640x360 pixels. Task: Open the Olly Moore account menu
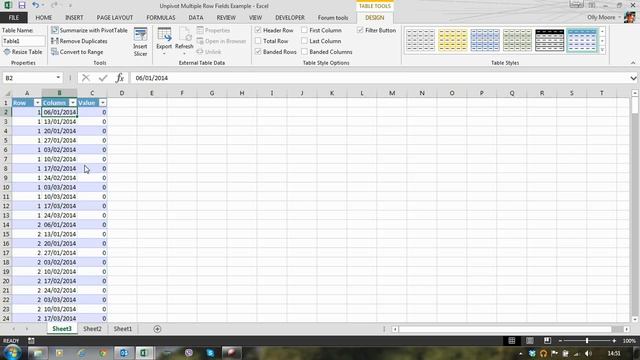[x=604, y=17]
